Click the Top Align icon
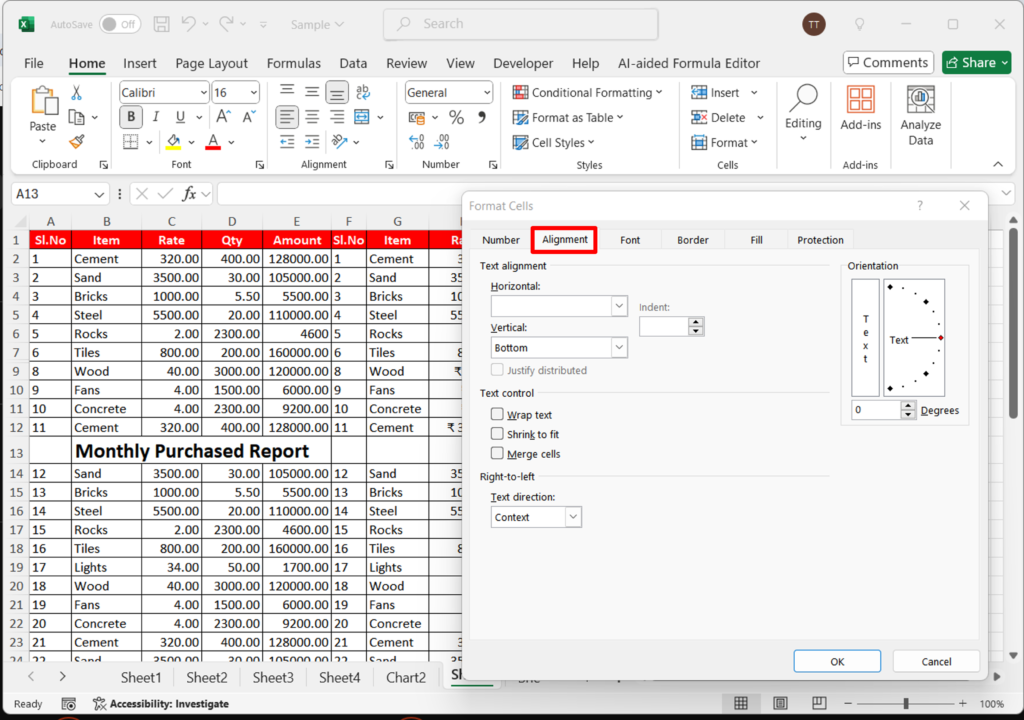The image size is (1024, 720). [x=287, y=92]
